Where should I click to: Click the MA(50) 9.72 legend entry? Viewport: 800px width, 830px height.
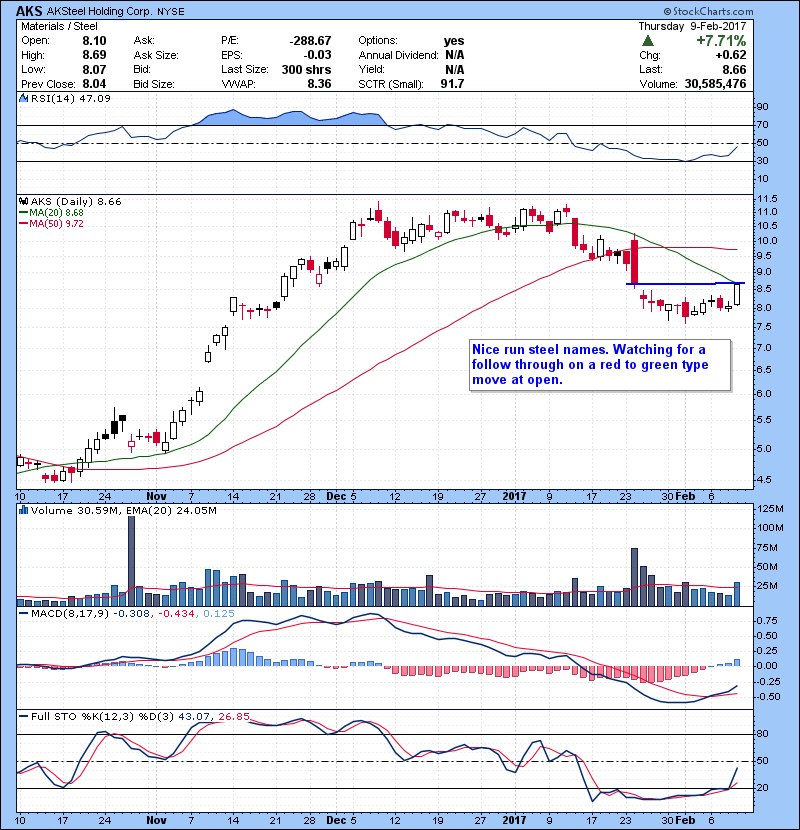click(51, 223)
